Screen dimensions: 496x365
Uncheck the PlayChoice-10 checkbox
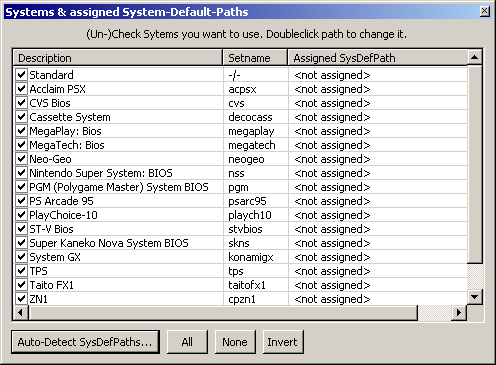(x=21, y=215)
